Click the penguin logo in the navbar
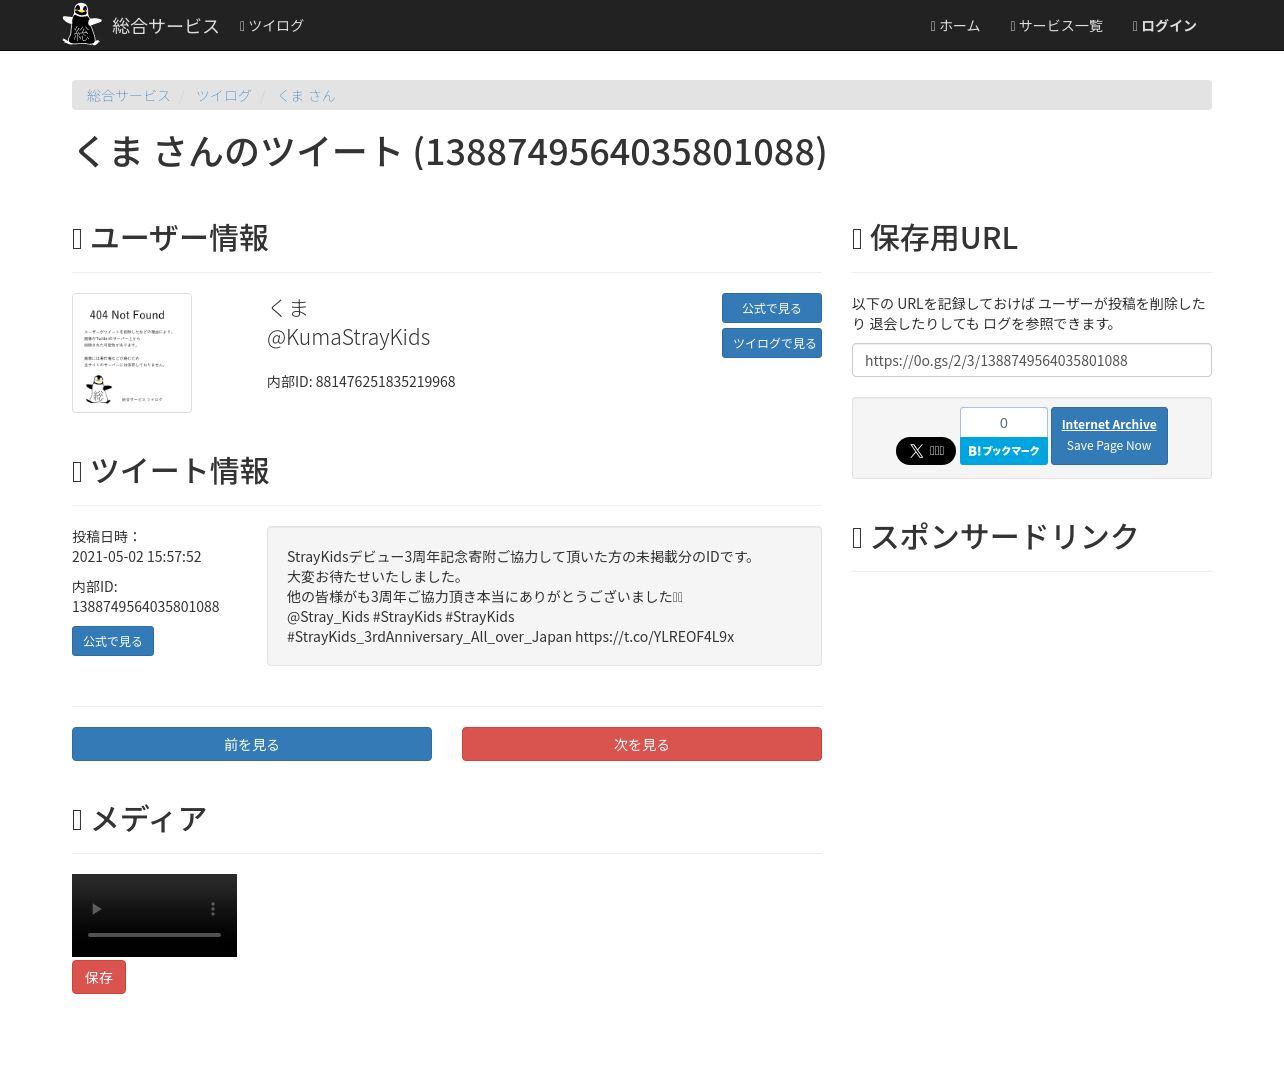Viewport: 1284px width, 1085px height. (x=81, y=24)
